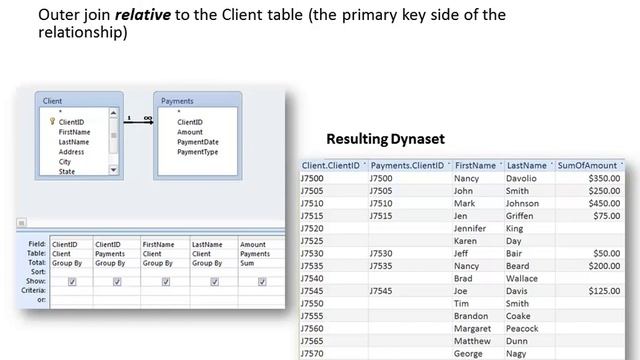The width and height of the screenshot is (640, 360).
Task: Click the Criteria cell under Client ClientID
Action: (x=71, y=290)
